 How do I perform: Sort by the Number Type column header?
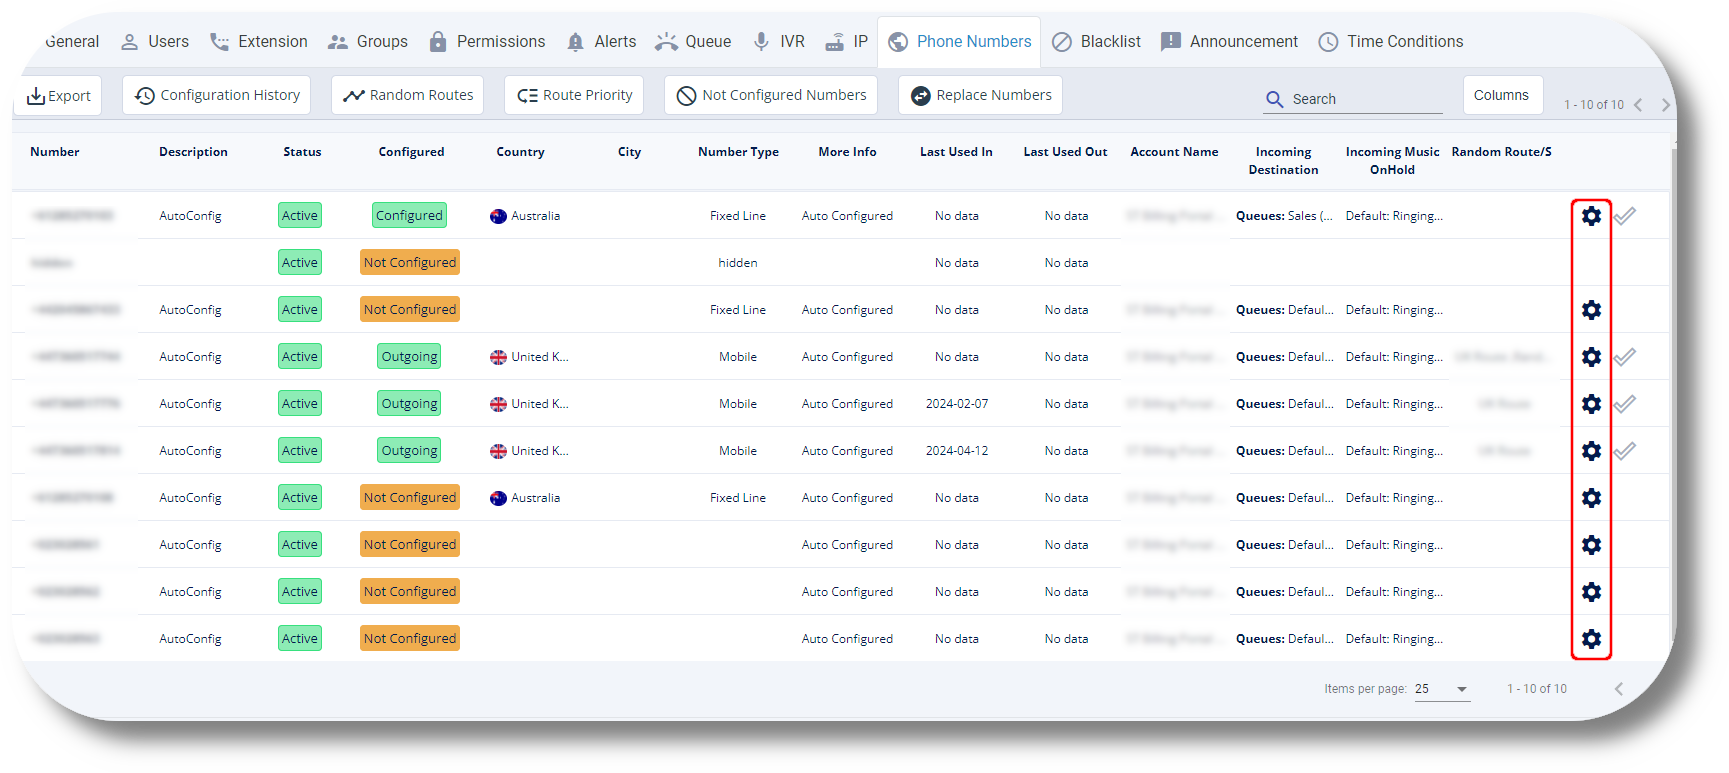click(x=738, y=152)
